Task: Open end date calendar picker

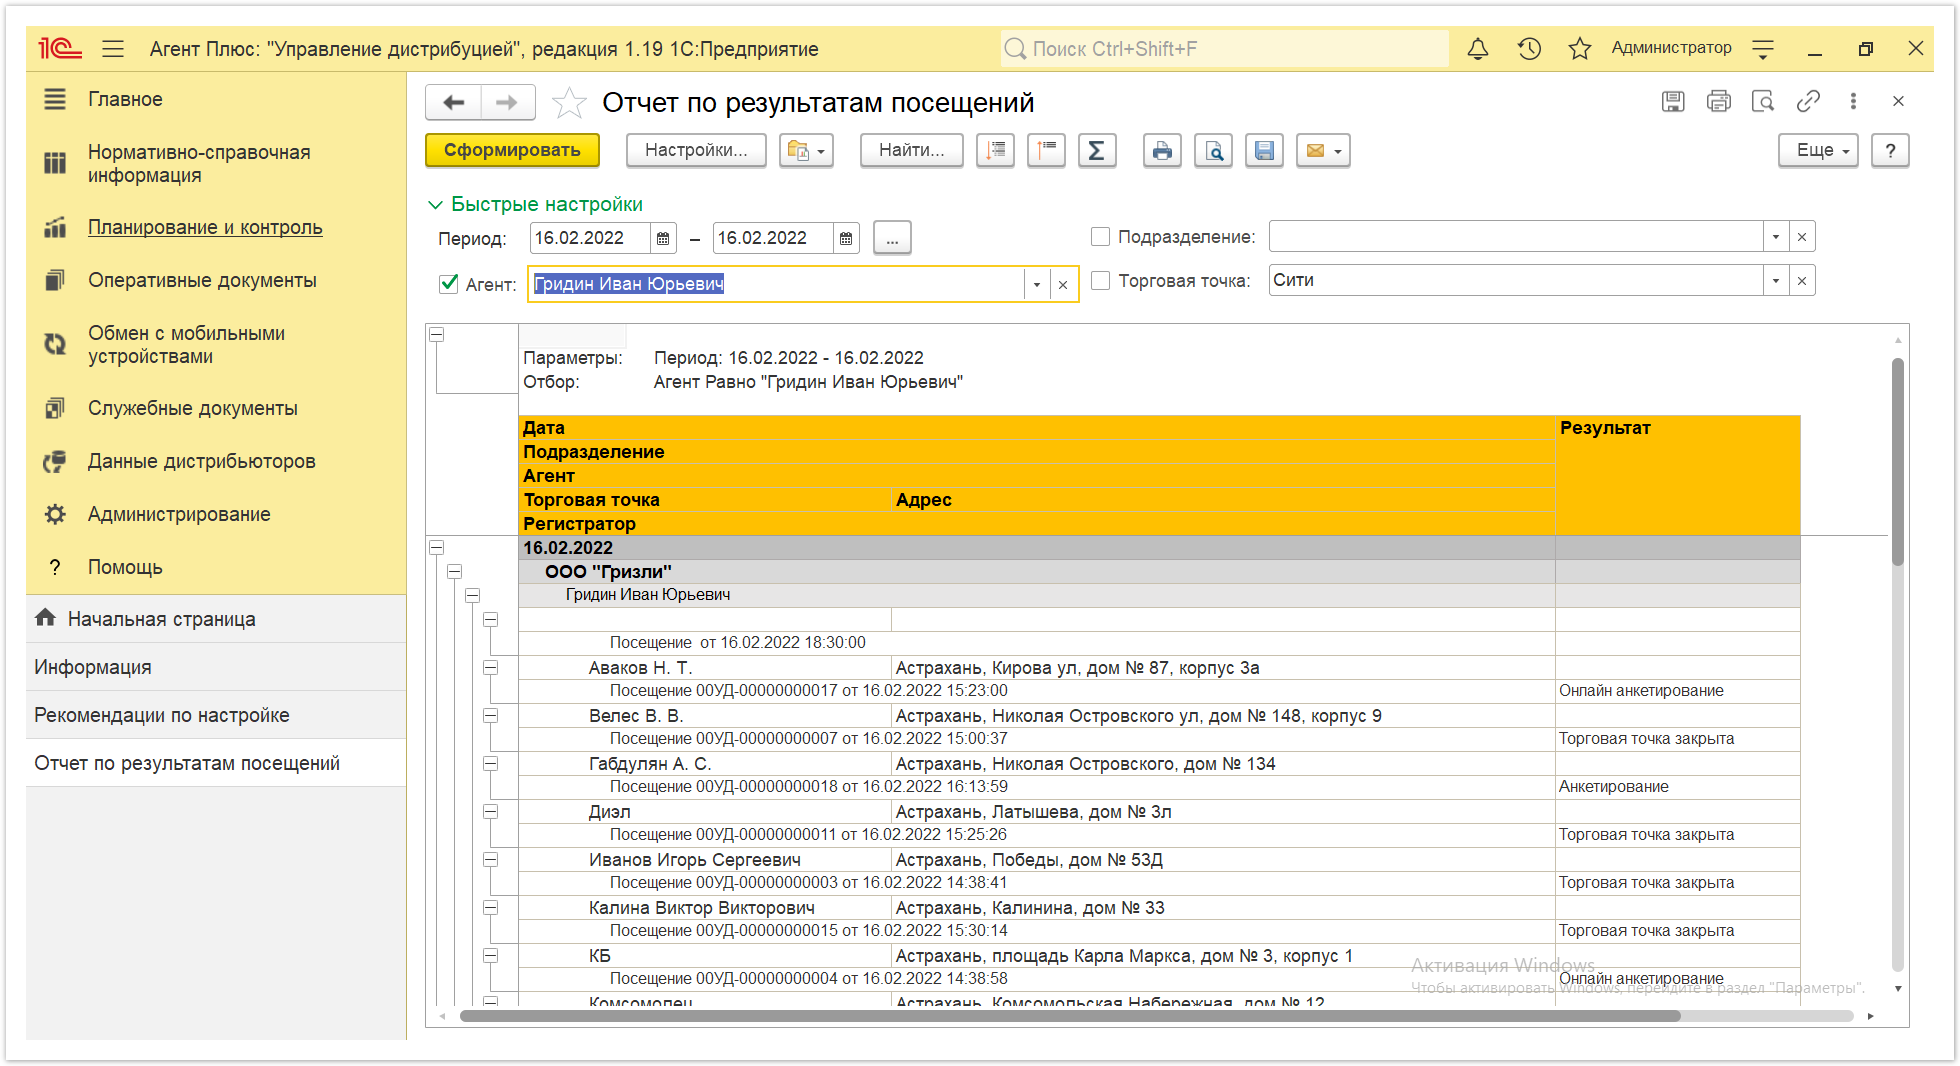Action: coord(846,238)
